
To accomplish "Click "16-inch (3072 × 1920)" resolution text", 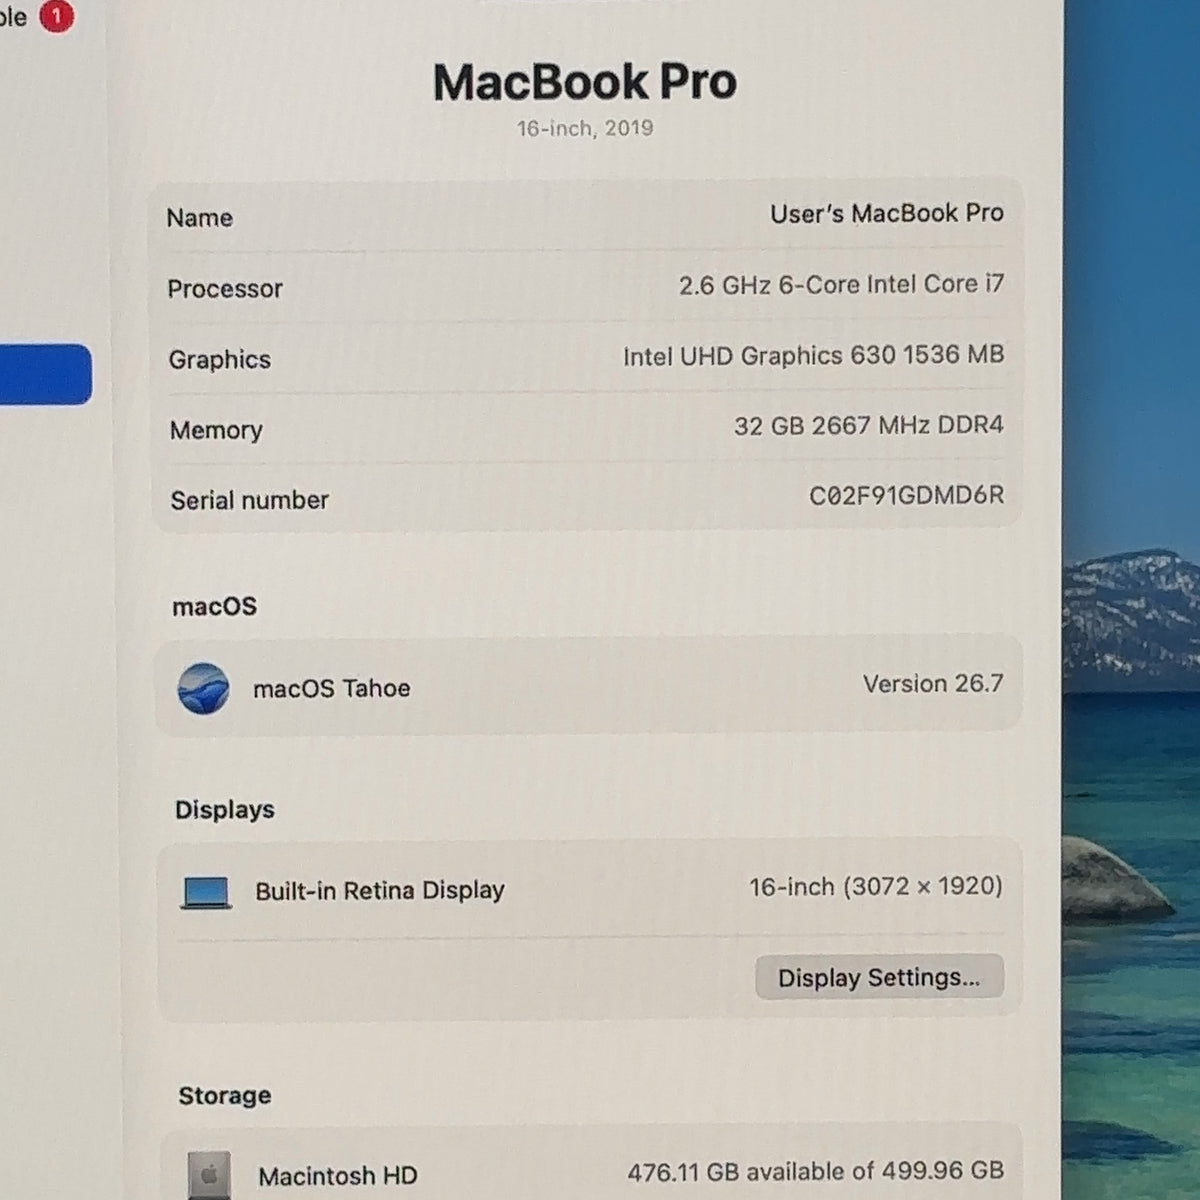I will pyautogui.click(x=876, y=886).
